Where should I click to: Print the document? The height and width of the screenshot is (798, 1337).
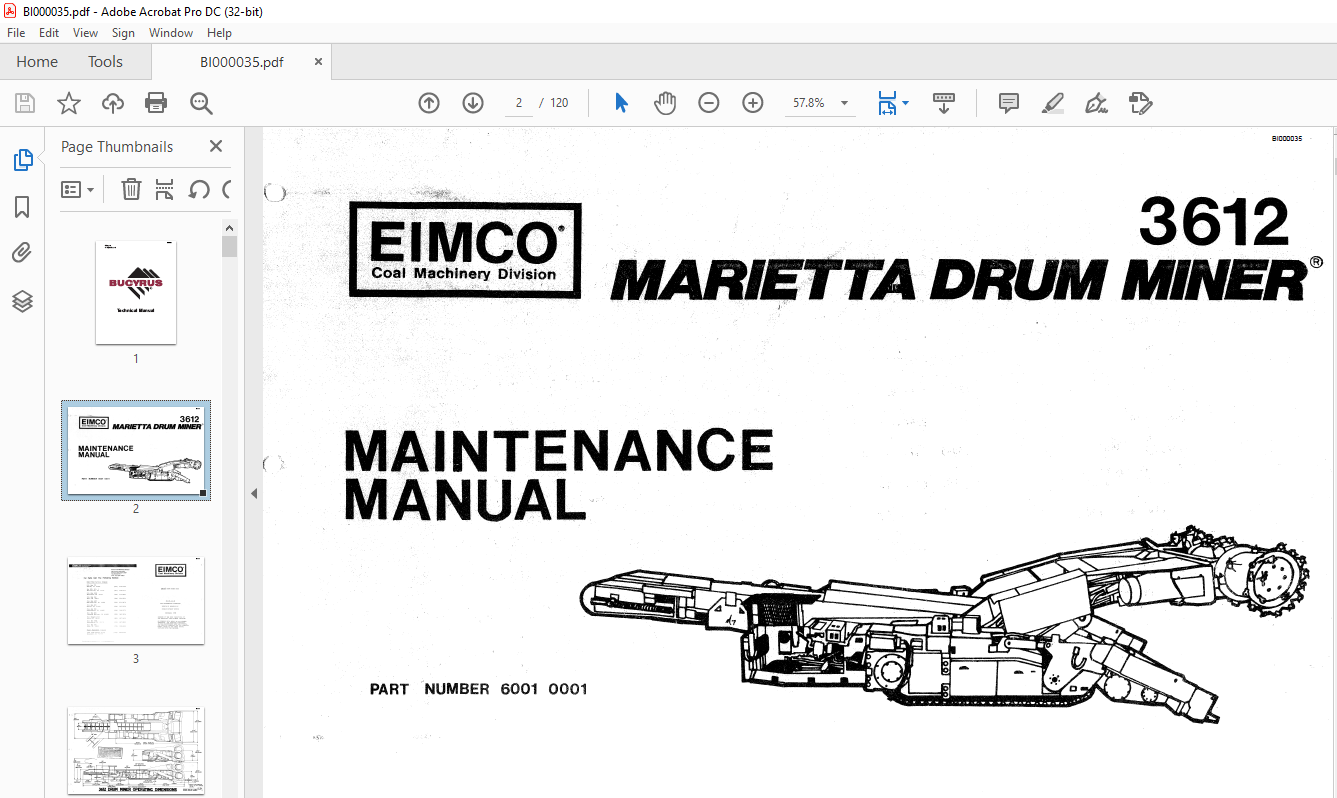coord(156,103)
